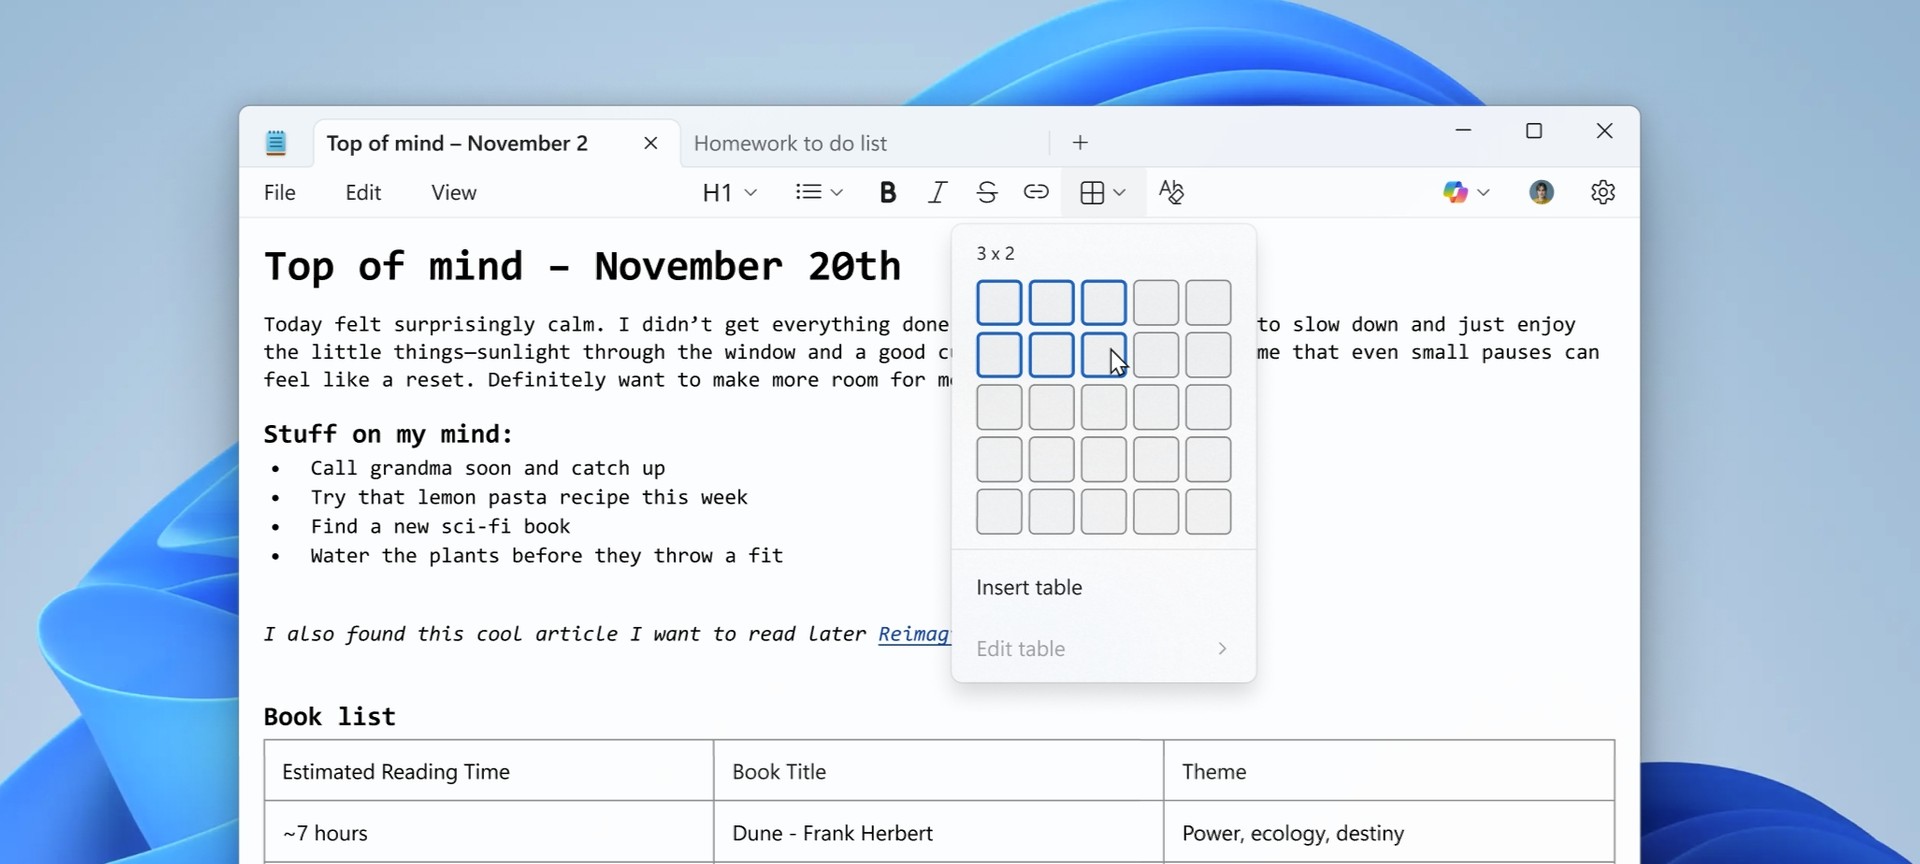The width and height of the screenshot is (1920, 864).
Task: Click the 'Estimated Reading Time' table header cell
Action: pos(489,771)
